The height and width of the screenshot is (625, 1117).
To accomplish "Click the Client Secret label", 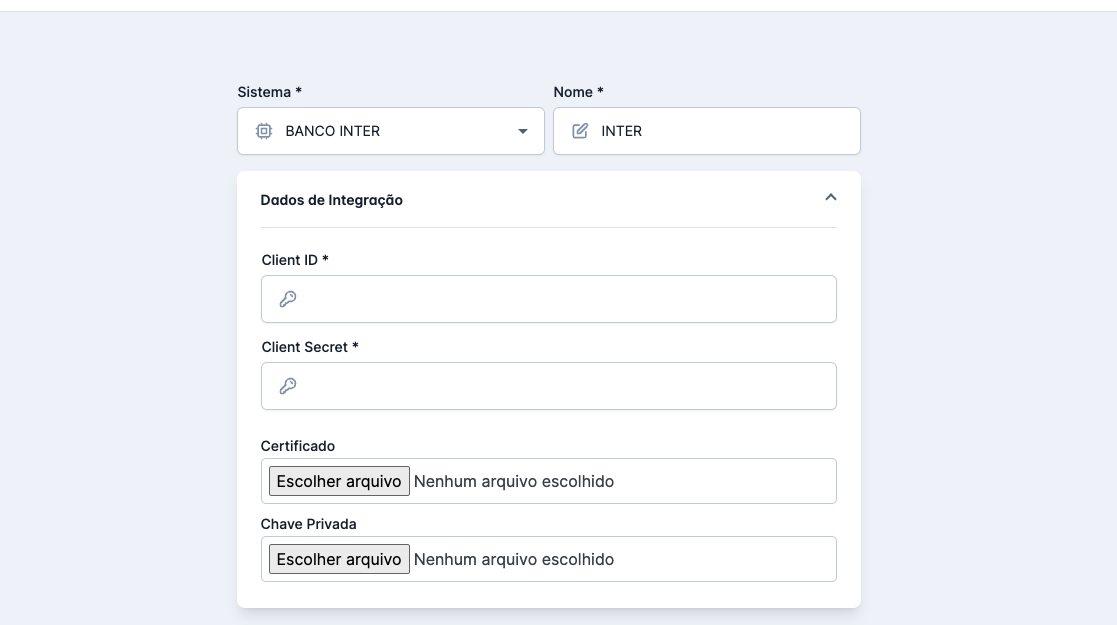I will click(x=310, y=347).
